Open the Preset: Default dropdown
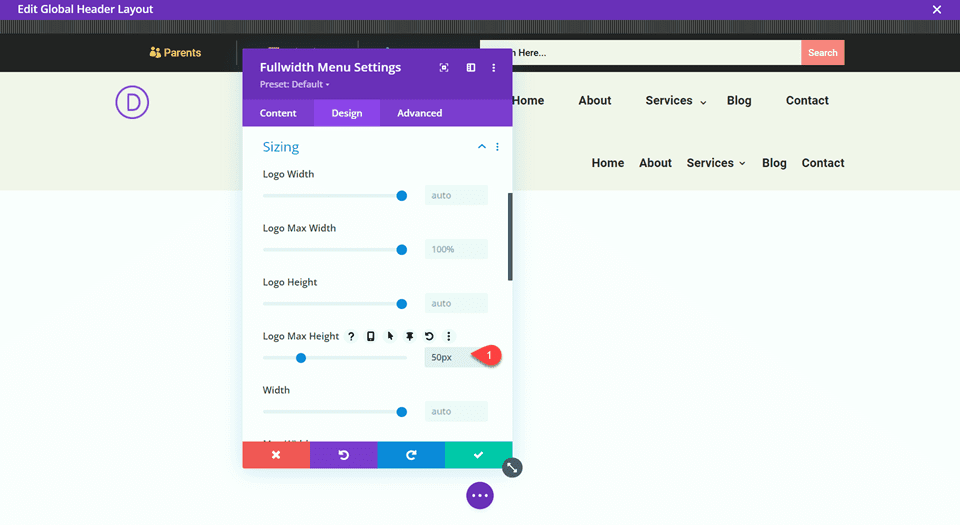Viewport: 960px width, 525px height. (294, 84)
